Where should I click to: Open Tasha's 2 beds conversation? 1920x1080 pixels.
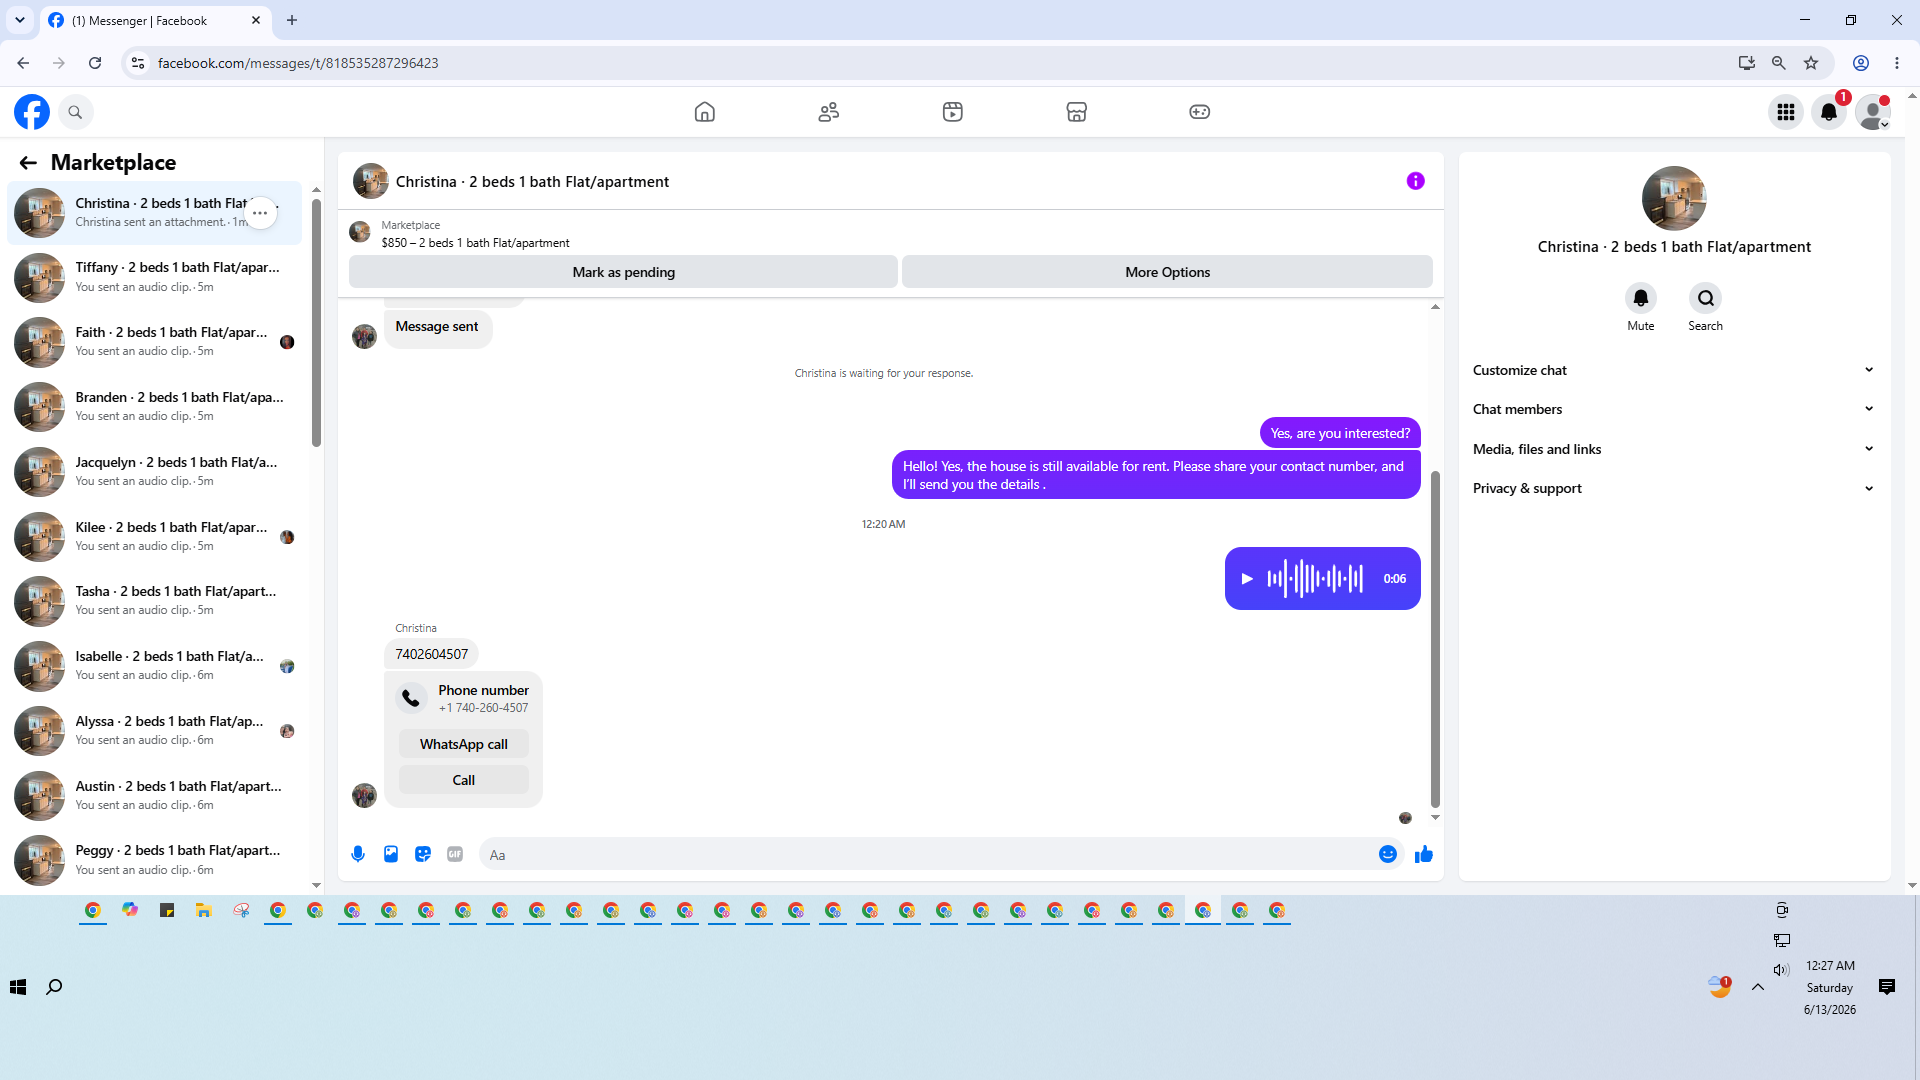(x=155, y=601)
